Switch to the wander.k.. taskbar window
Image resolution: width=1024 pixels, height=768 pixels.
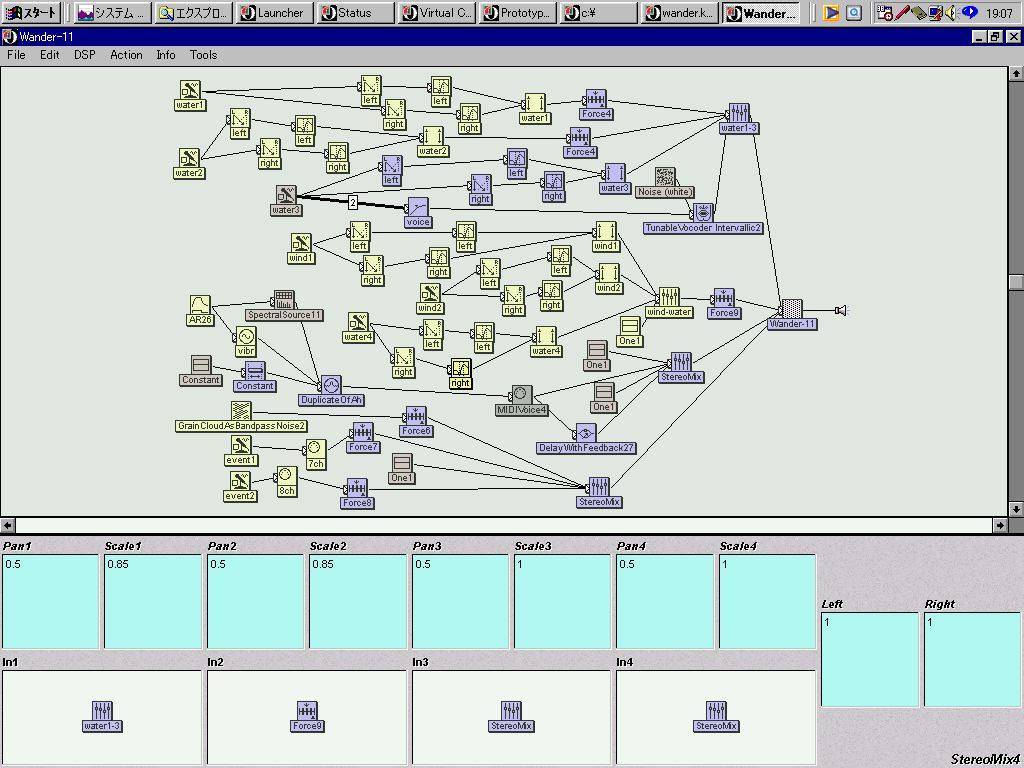(679, 12)
